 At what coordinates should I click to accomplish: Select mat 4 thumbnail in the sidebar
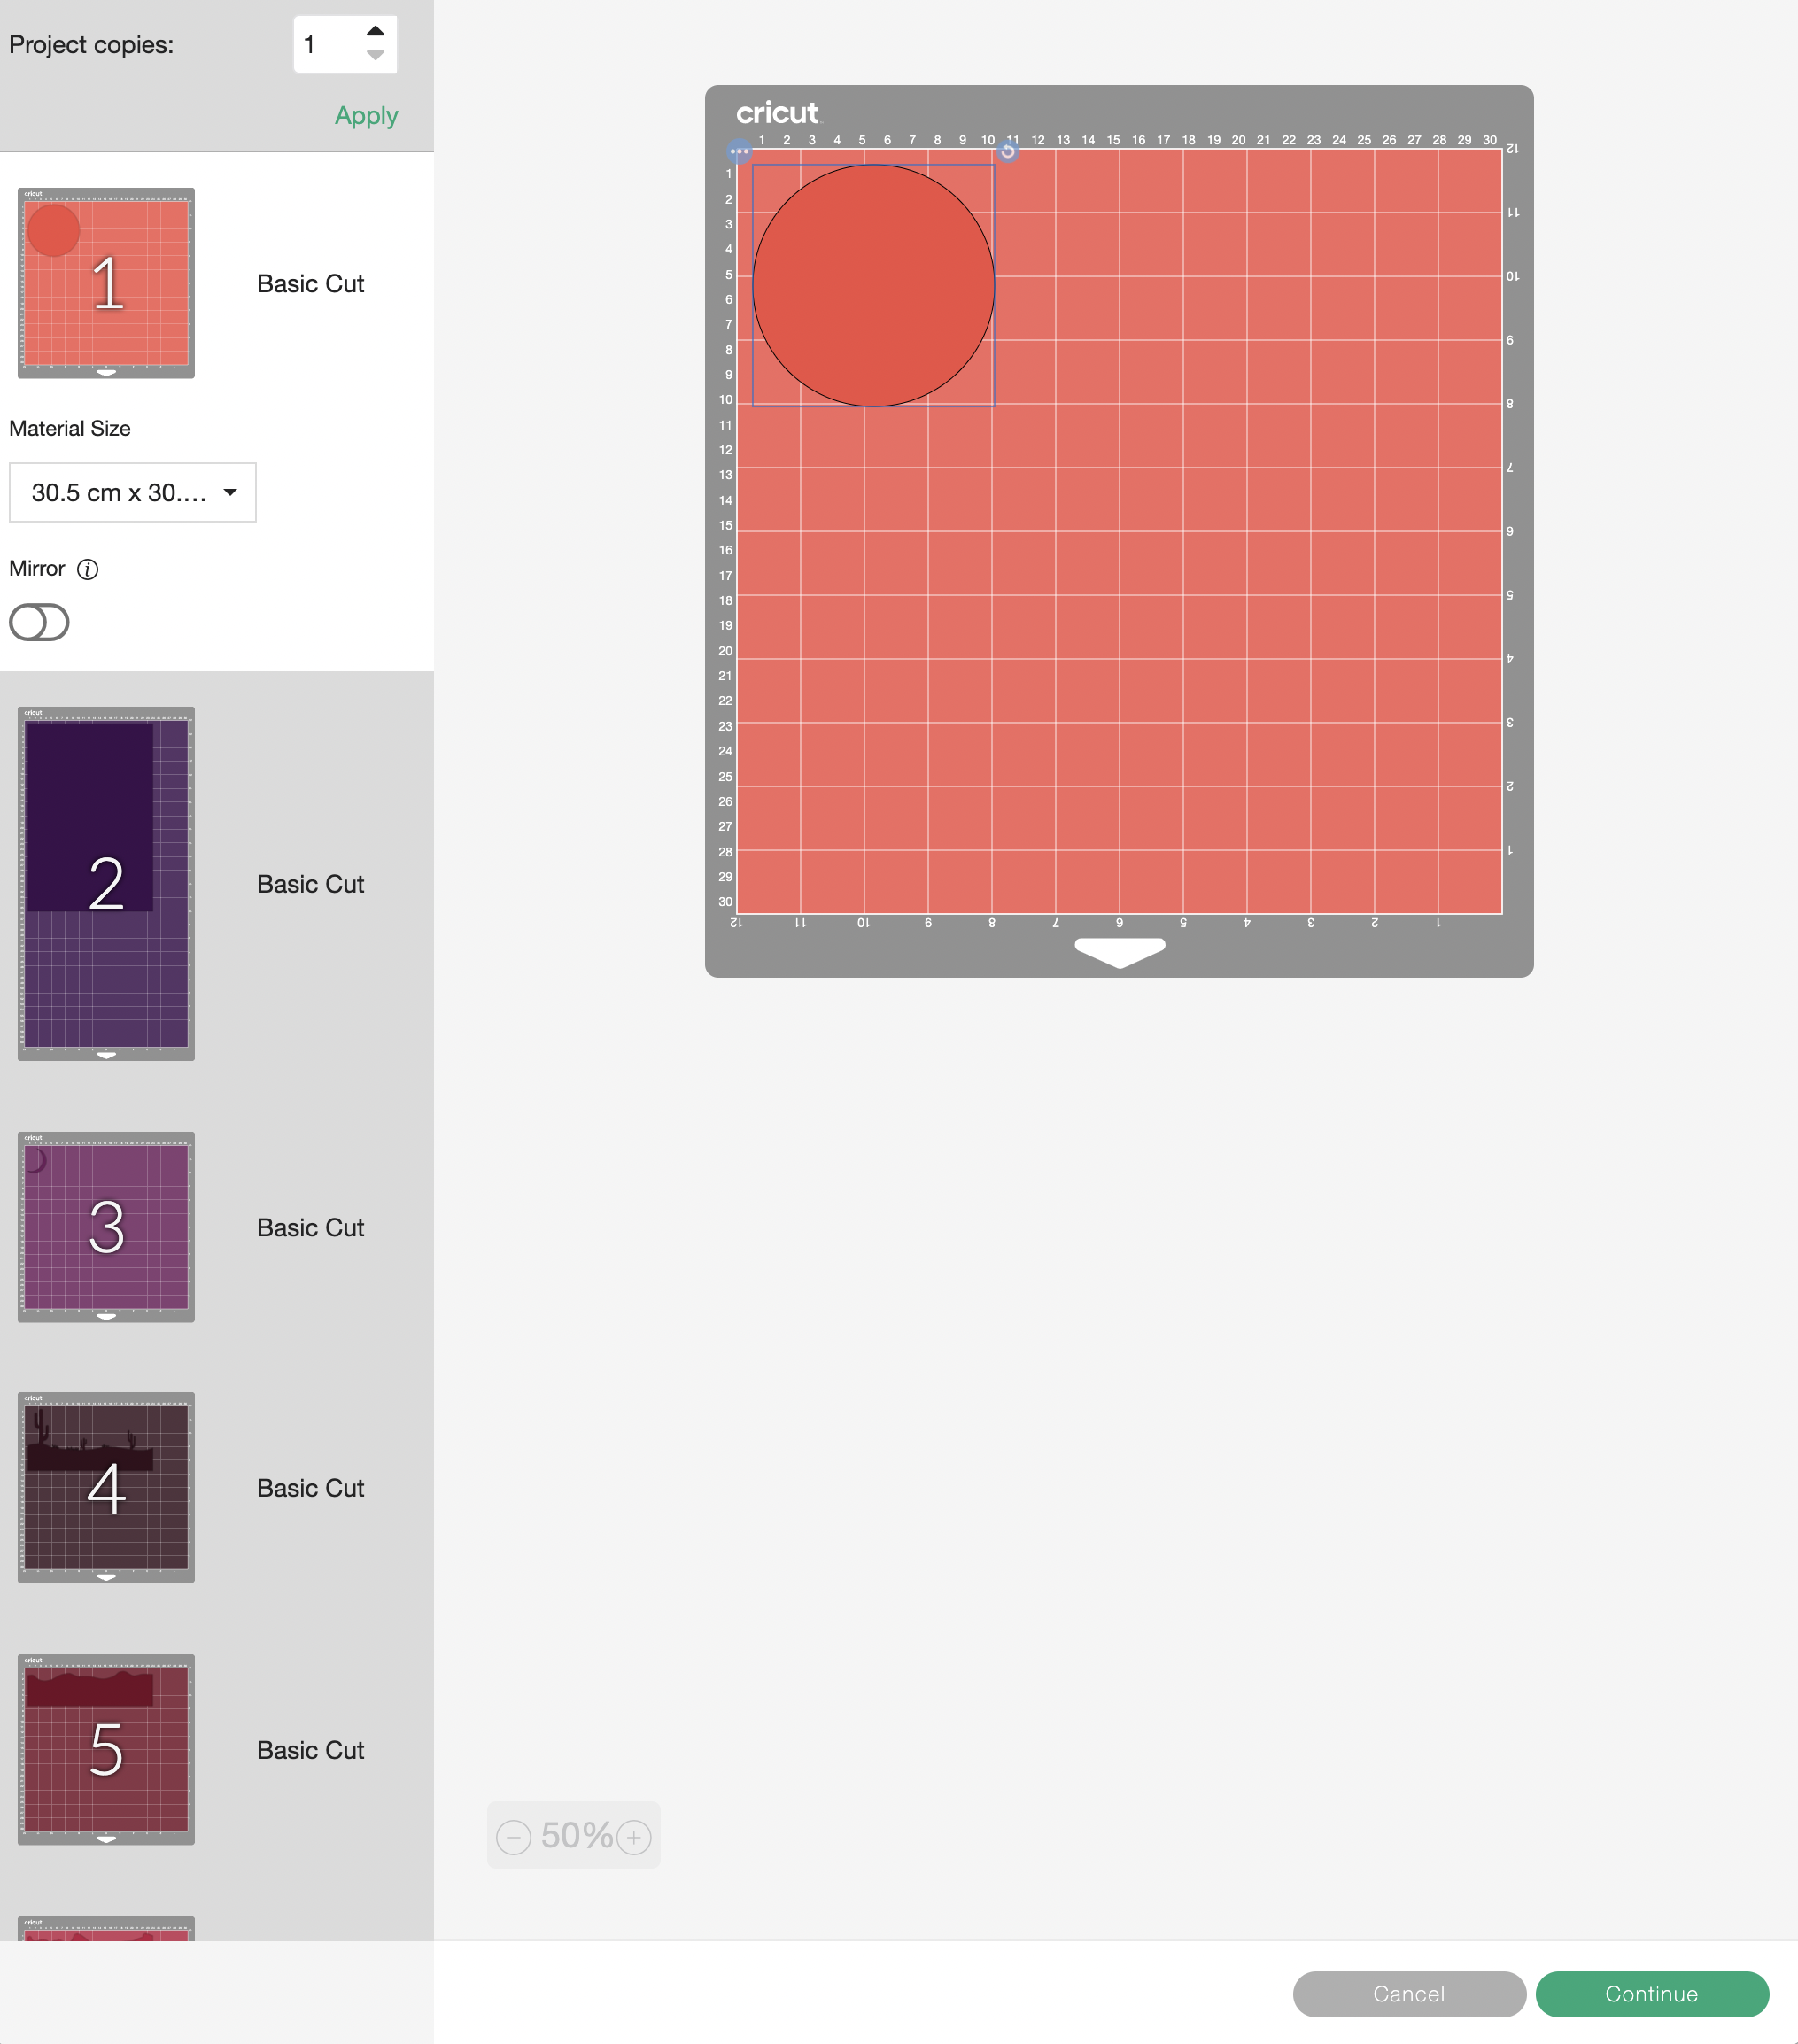(x=106, y=1489)
